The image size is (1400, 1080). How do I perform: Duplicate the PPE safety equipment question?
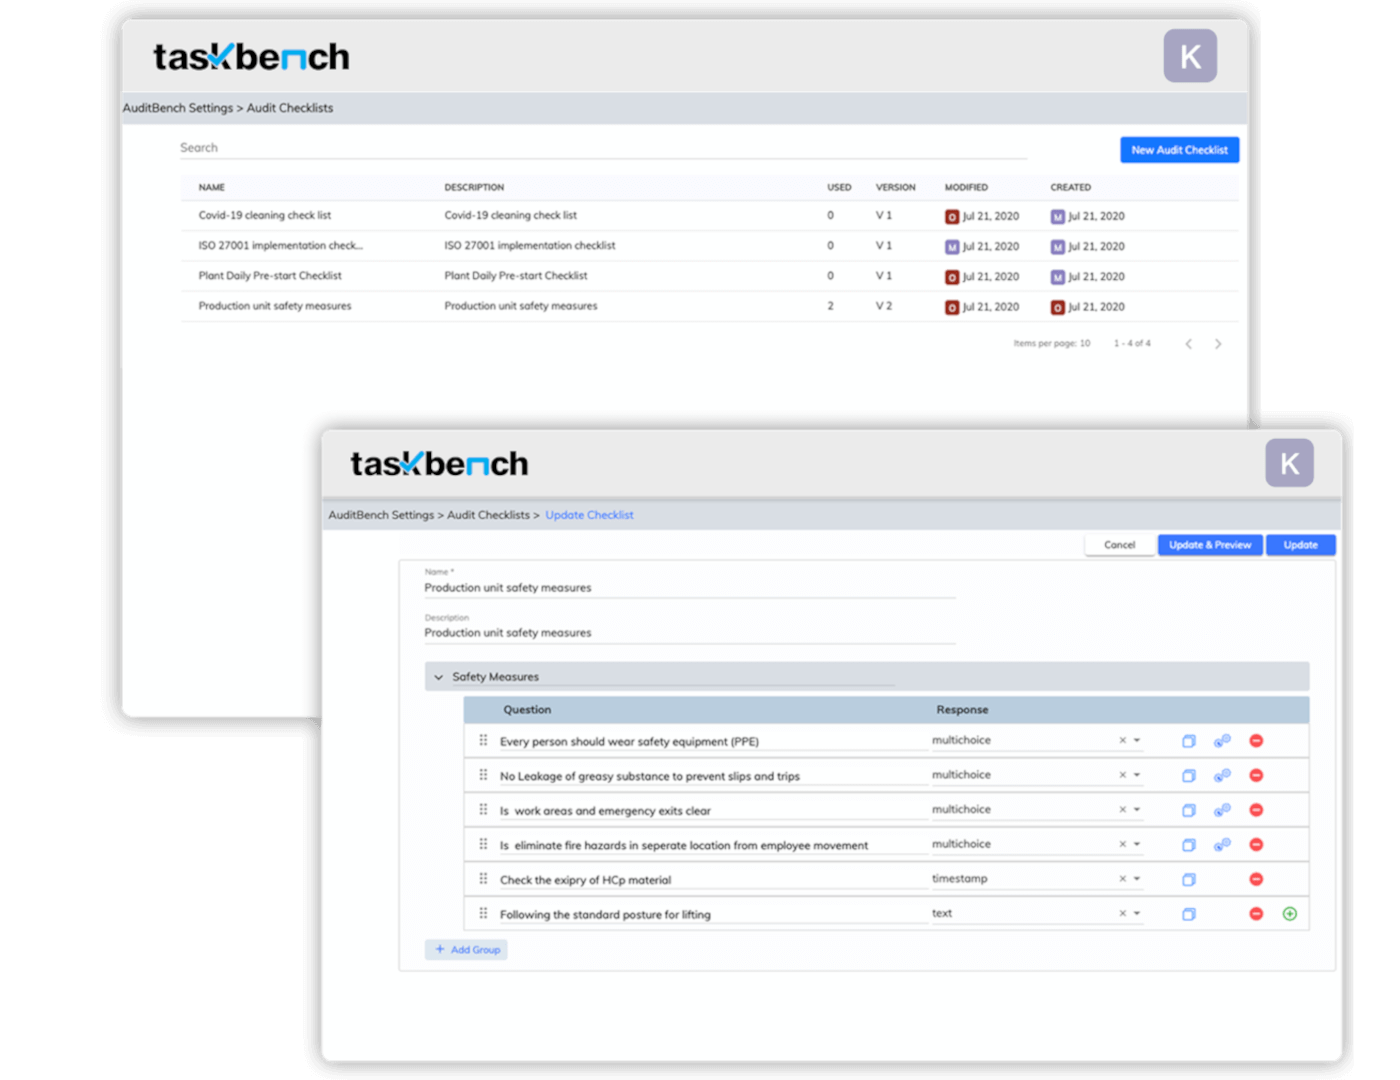click(1188, 740)
